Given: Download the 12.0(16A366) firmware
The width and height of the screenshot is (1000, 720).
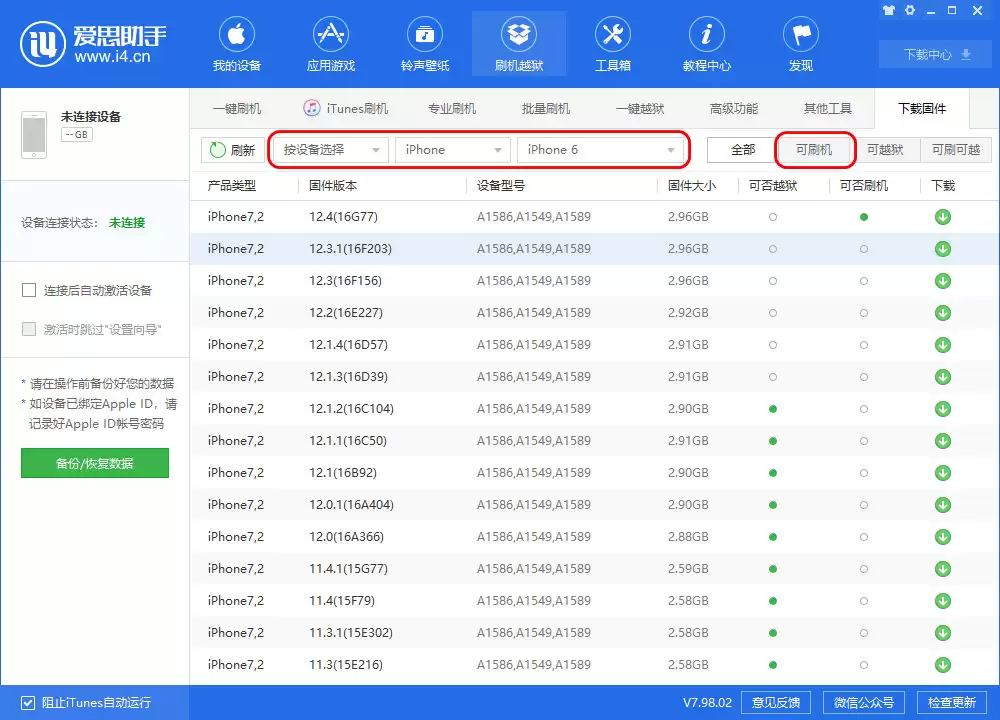Looking at the screenshot, I should 943,537.
